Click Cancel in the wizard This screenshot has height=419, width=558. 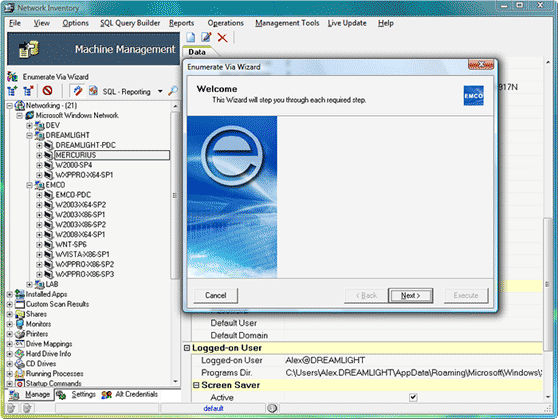click(x=216, y=295)
